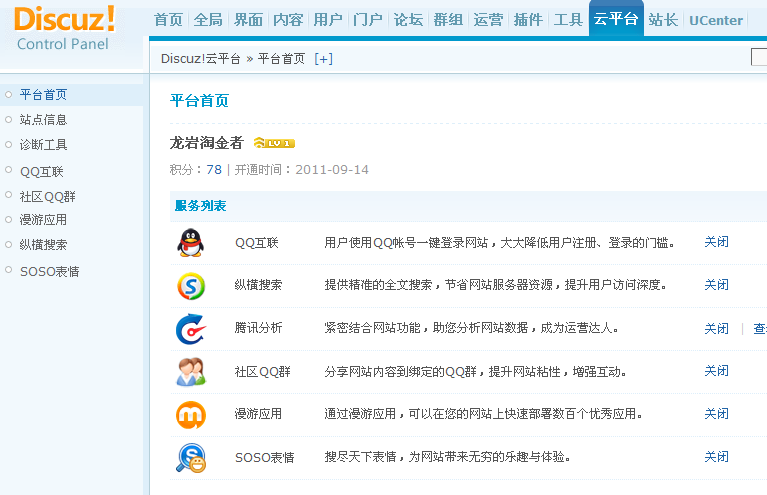Open 漫游应用 in the sidebar

[x=44, y=220]
